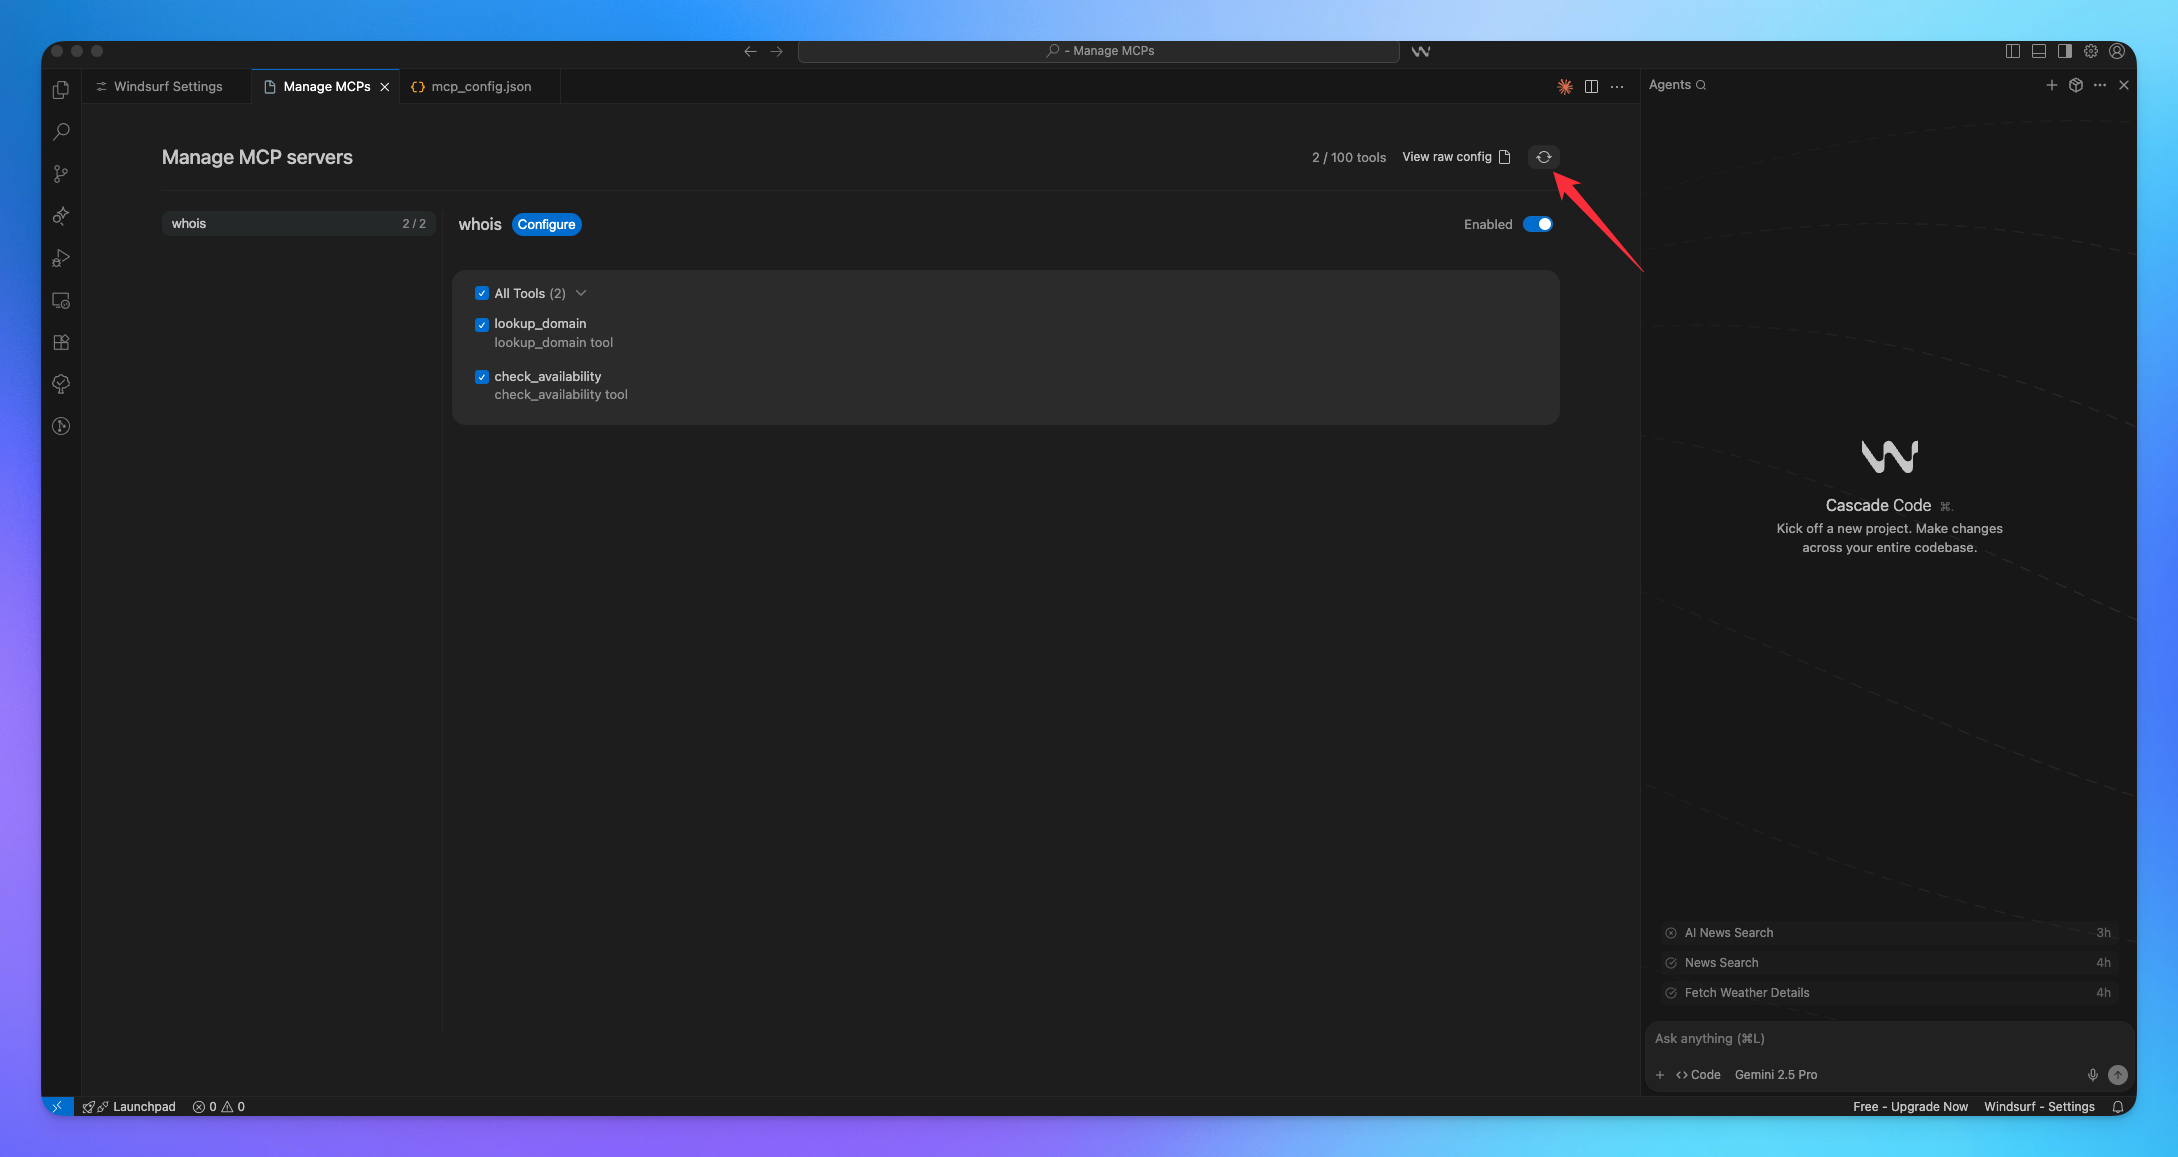Toggle the All Tools checkbox
This screenshot has width=2178, height=1157.
pyautogui.click(x=482, y=293)
